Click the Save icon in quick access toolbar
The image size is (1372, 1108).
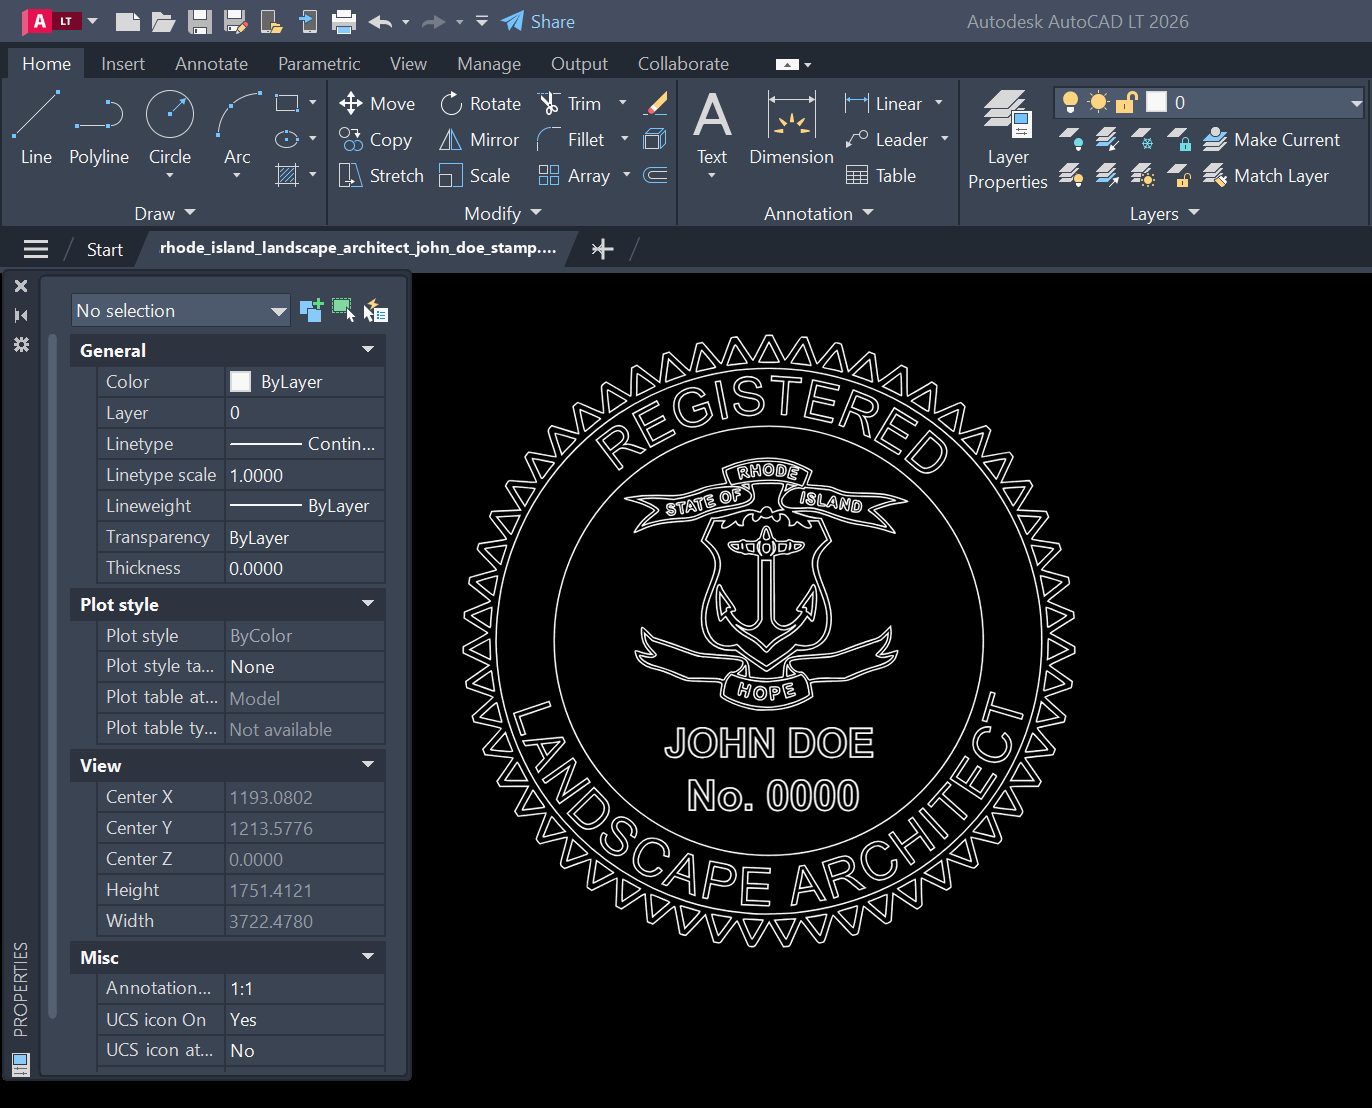pyautogui.click(x=200, y=21)
